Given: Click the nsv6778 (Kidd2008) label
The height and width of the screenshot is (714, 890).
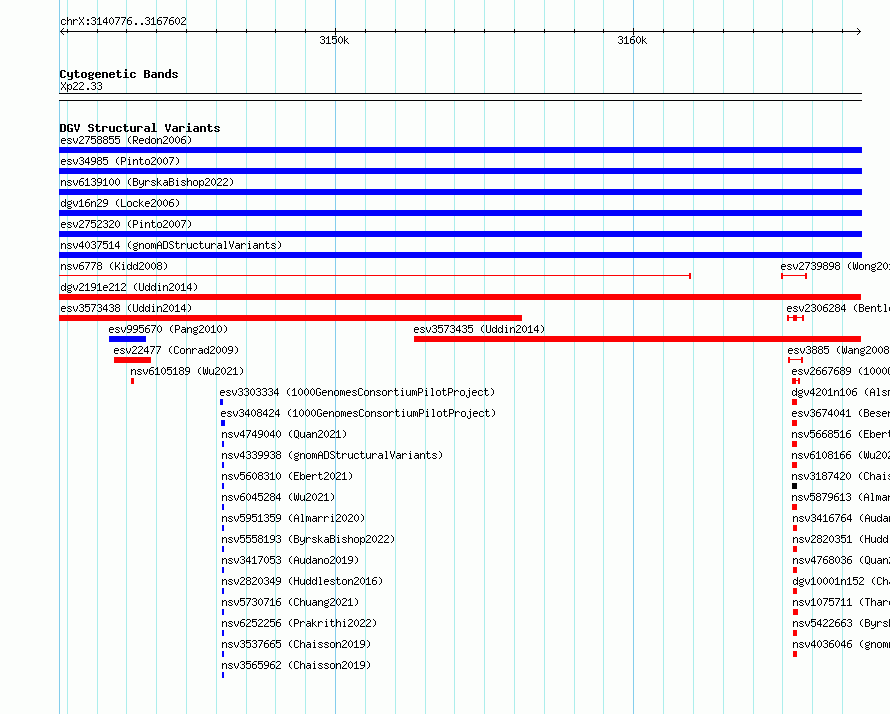Looking at the screenshot, I should (114, 266).
